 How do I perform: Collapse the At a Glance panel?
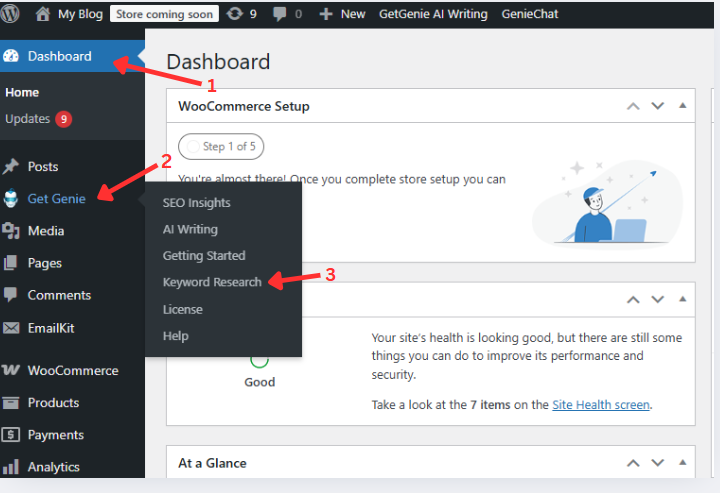(683, 463)
